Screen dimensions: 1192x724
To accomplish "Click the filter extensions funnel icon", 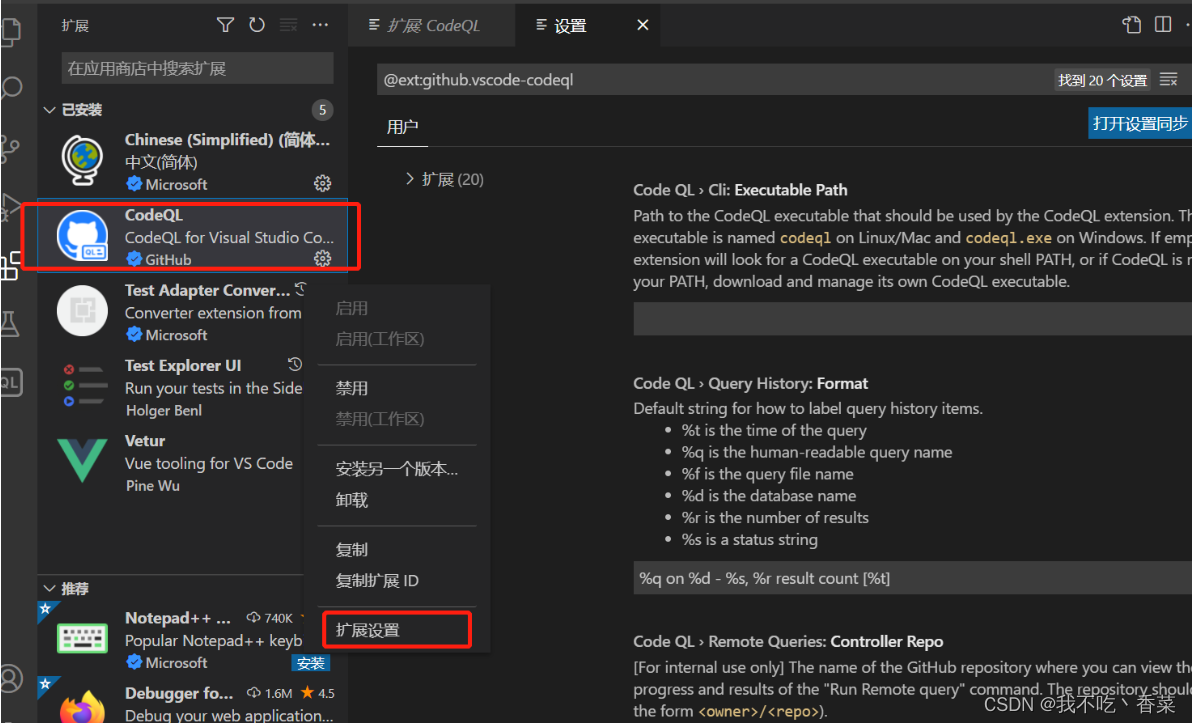I will pos(225,25).
